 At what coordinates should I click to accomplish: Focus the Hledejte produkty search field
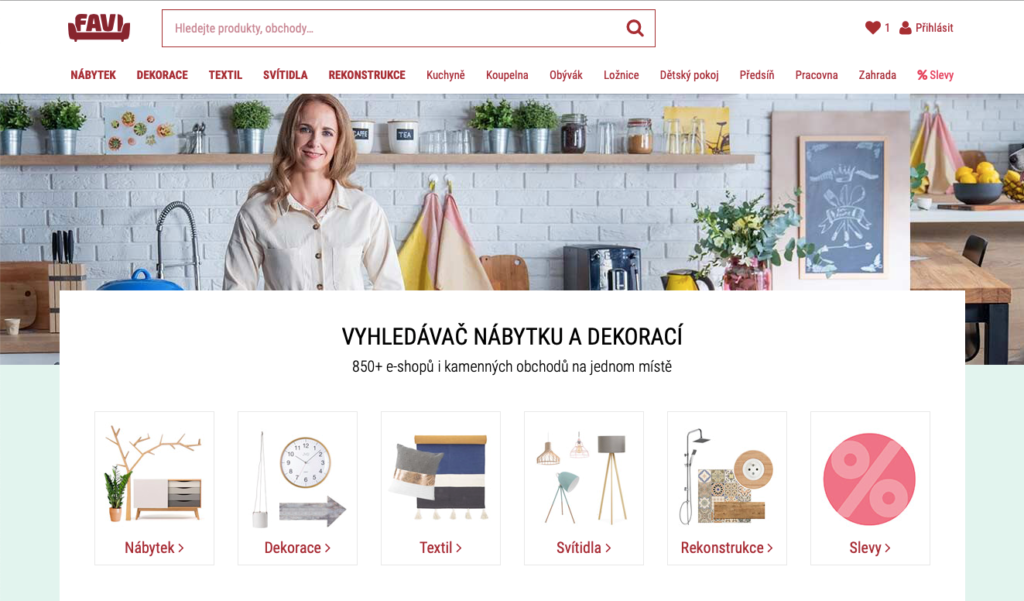pyautogui.click(x=396, y=28)
